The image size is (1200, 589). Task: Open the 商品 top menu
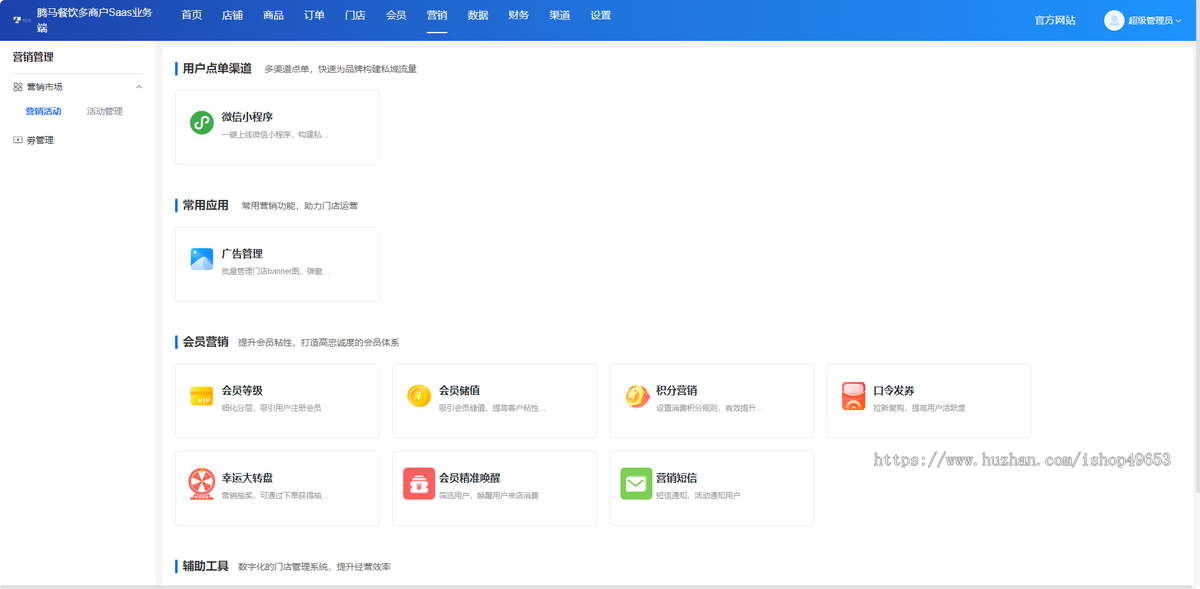273,16
